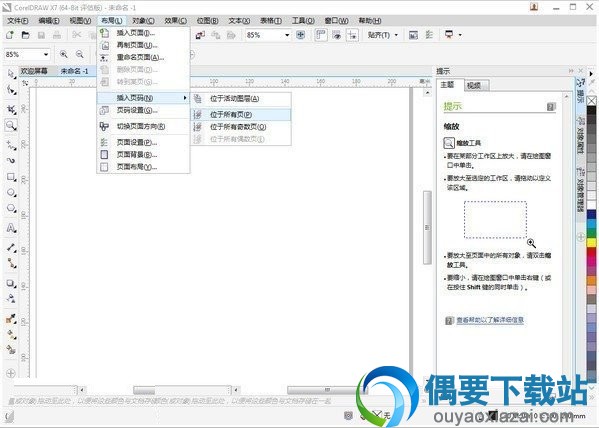Open the 窗口(W) menu
This screenshot has height=428, width=599.
tap(336, 21)
